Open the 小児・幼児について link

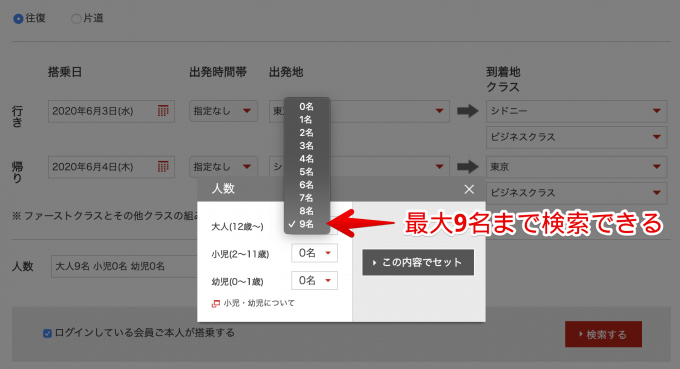[x=259, y=303]
